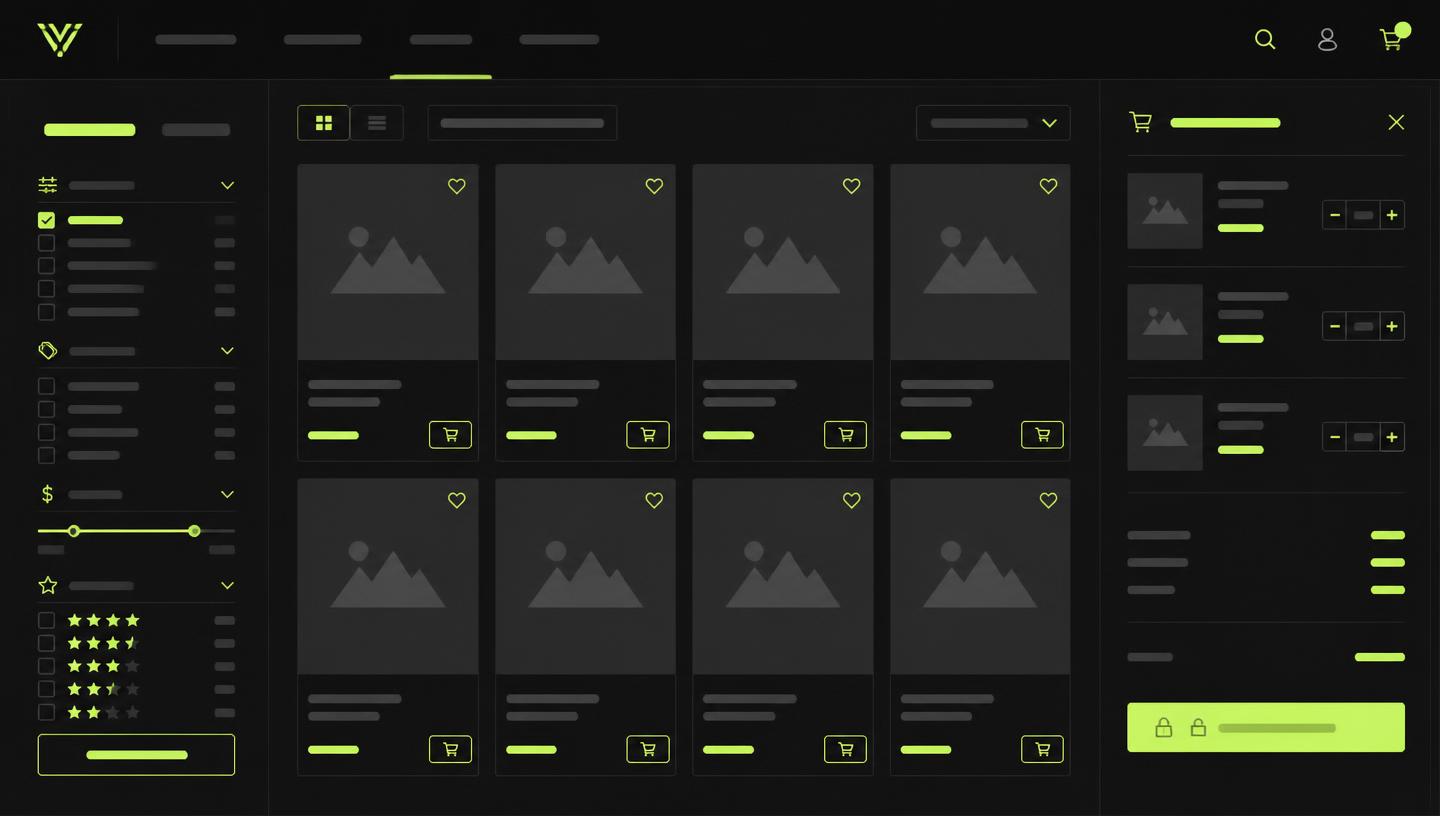Collapse the chevron beside the dollar-sign price heading
The image size is (1440, 816).
point(227,494)
